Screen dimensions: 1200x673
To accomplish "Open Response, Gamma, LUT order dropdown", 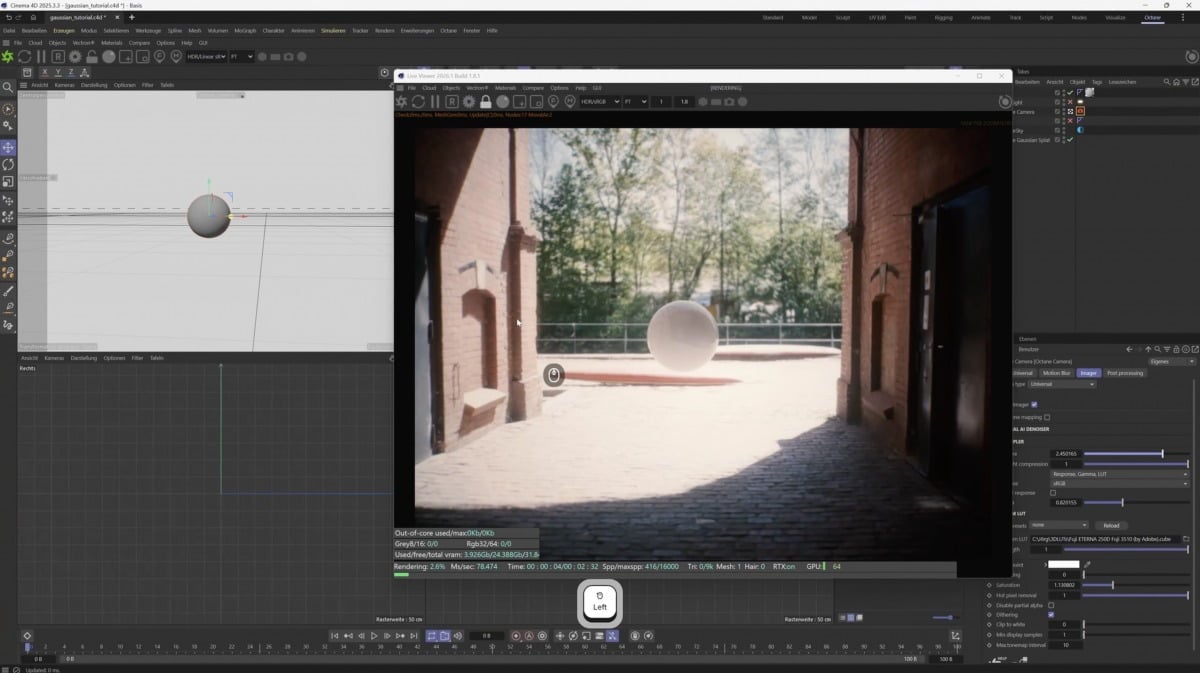I will coord(1119,474).
